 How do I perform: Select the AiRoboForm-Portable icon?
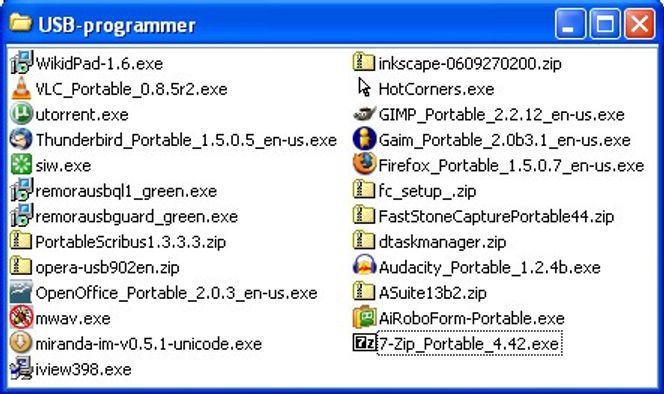point(364,317)
